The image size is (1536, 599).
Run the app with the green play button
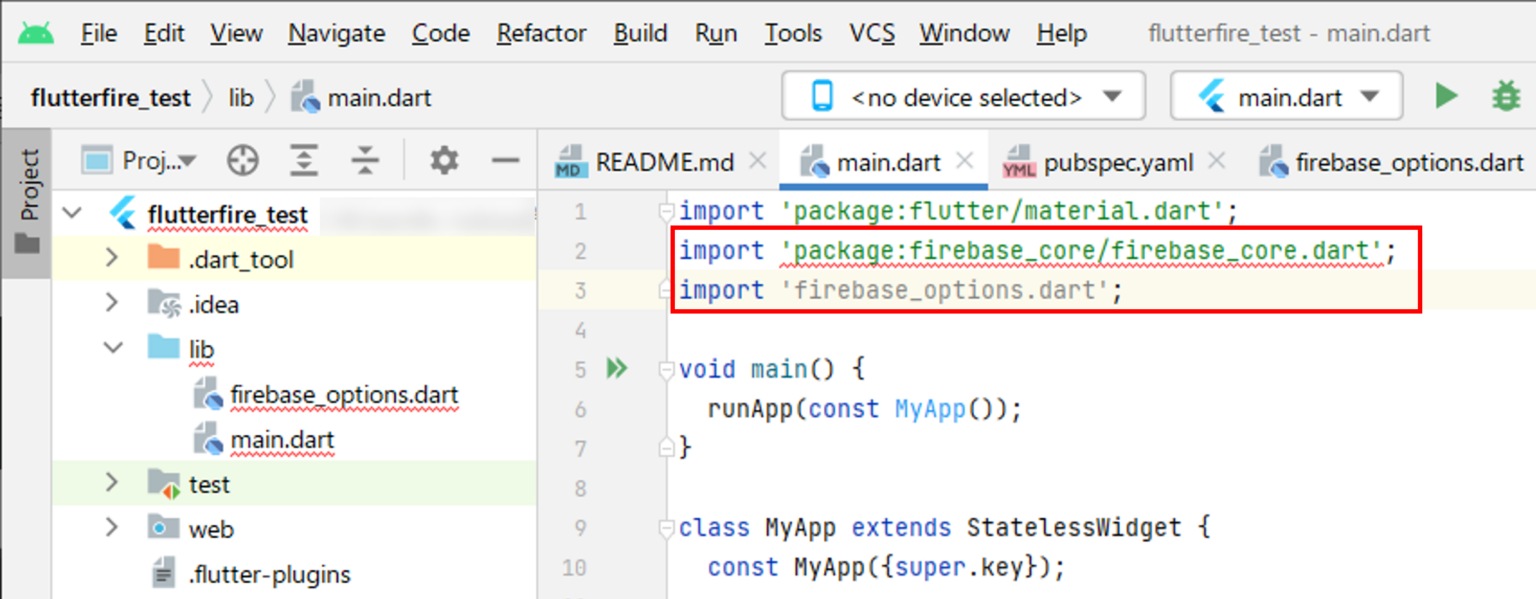tap(1447, 96)
